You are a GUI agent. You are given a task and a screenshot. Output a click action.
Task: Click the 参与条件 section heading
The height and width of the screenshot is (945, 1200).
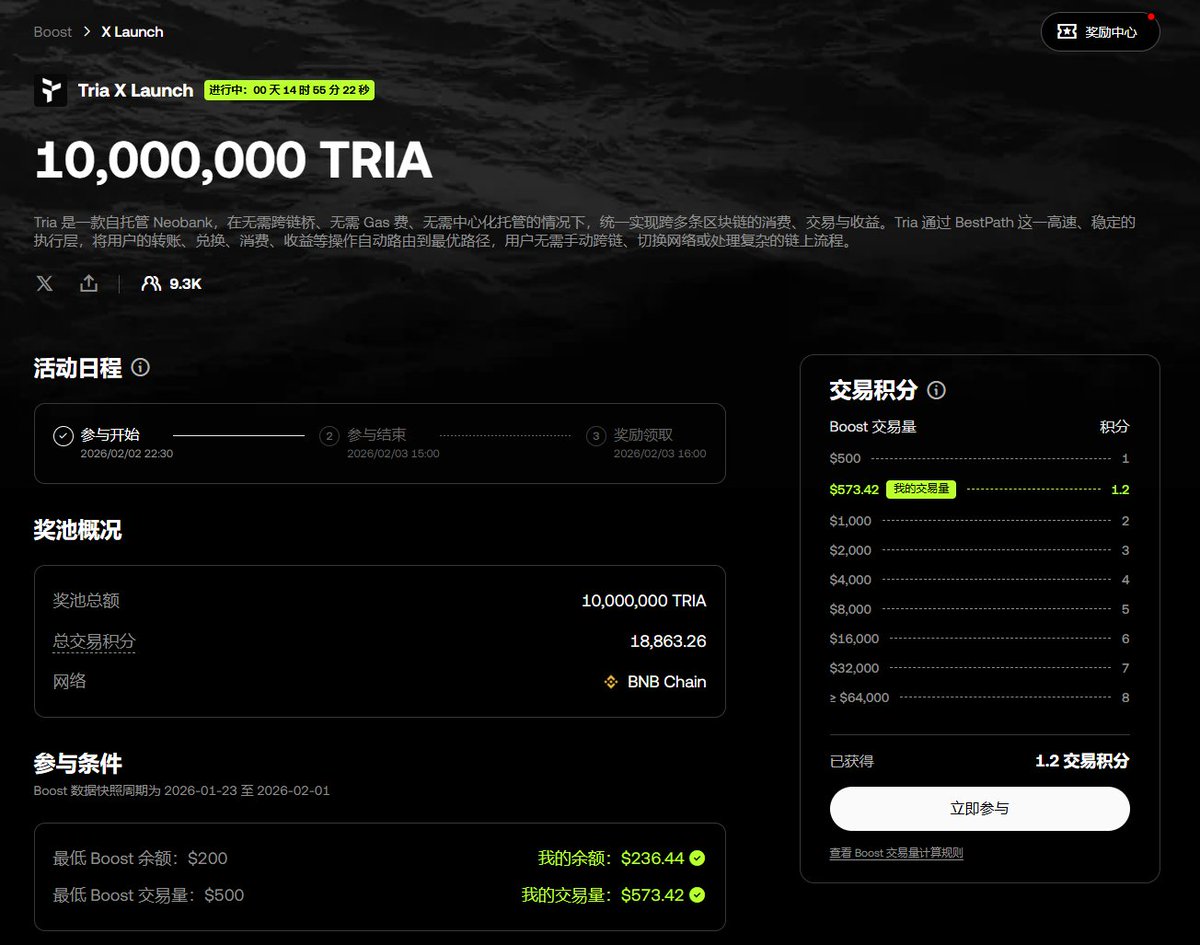78,764
